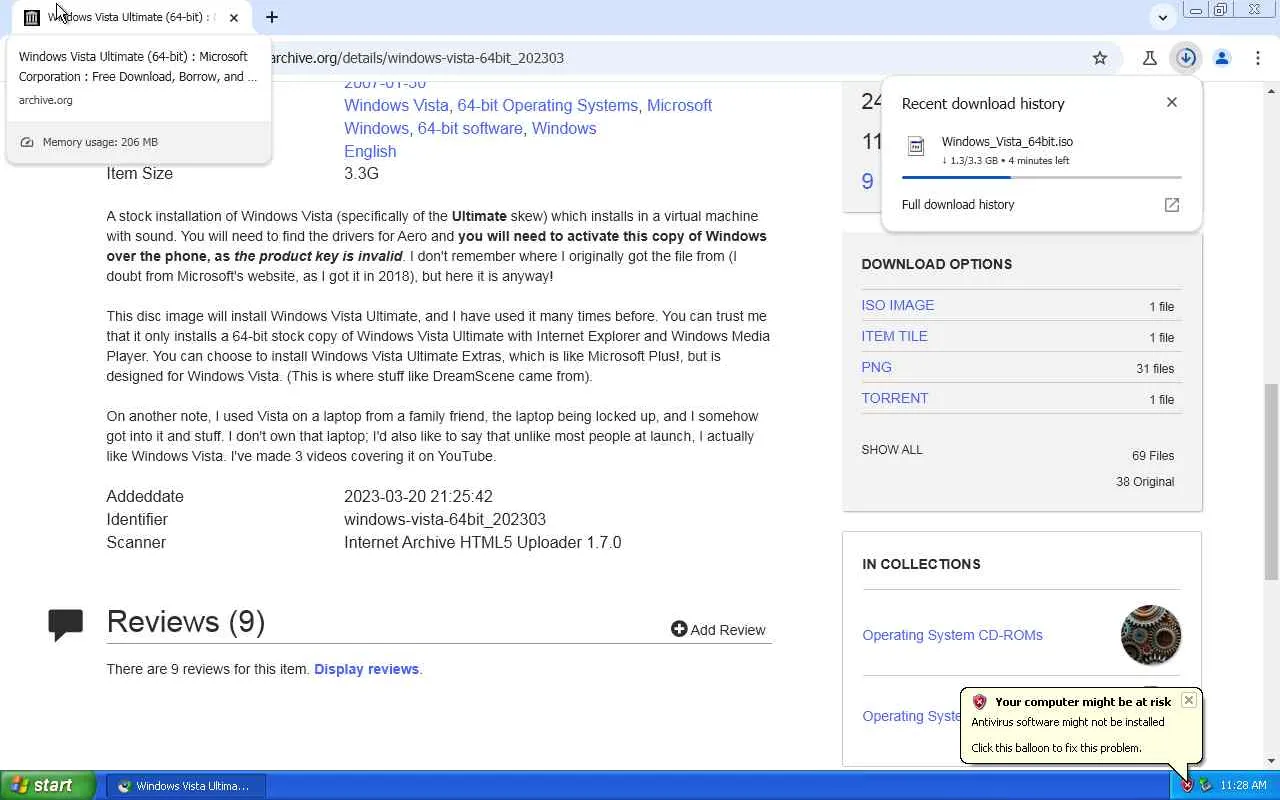1280x800 pixels.
Task: Click the Windows_Vista_64bit.iso file icon
Action: coord(916,147)
